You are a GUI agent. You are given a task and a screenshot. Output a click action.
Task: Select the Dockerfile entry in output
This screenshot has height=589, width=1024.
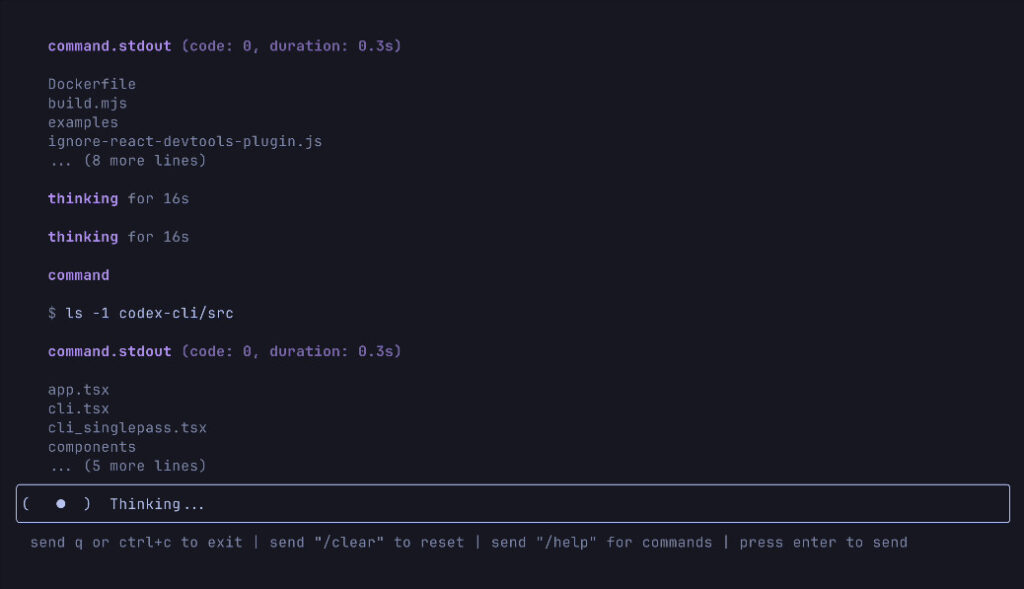(x=92, y=84)
